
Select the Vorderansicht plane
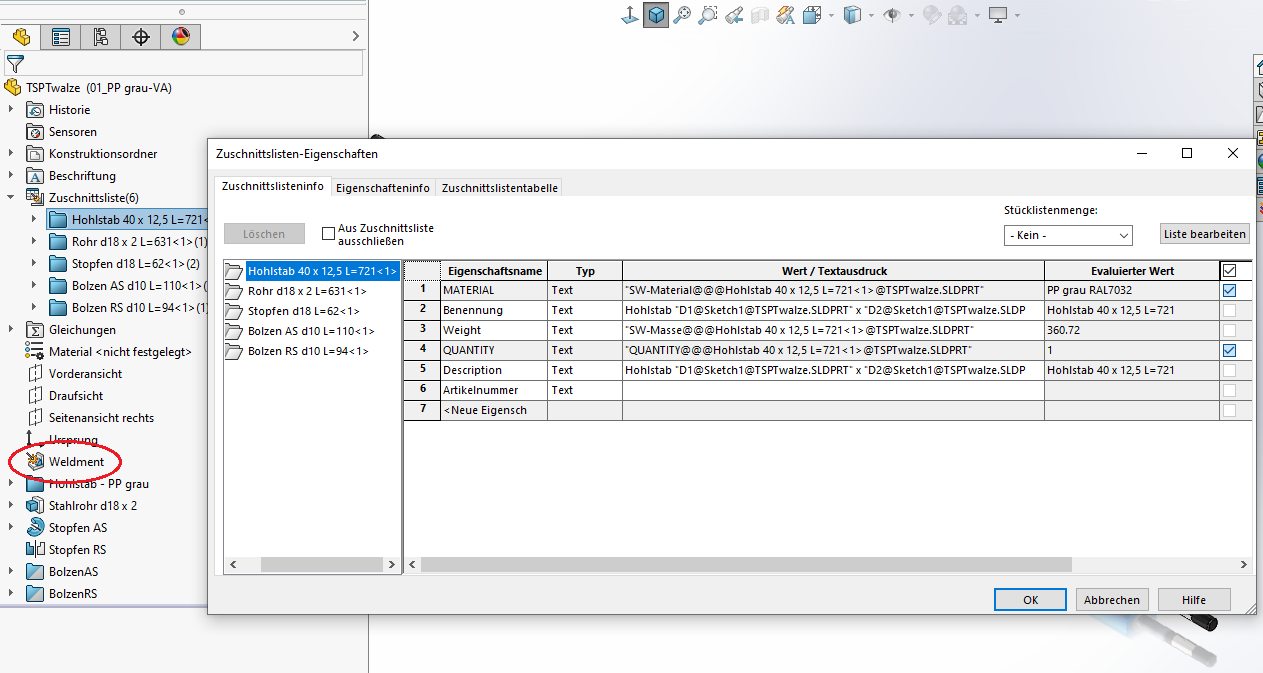point(85,374)
